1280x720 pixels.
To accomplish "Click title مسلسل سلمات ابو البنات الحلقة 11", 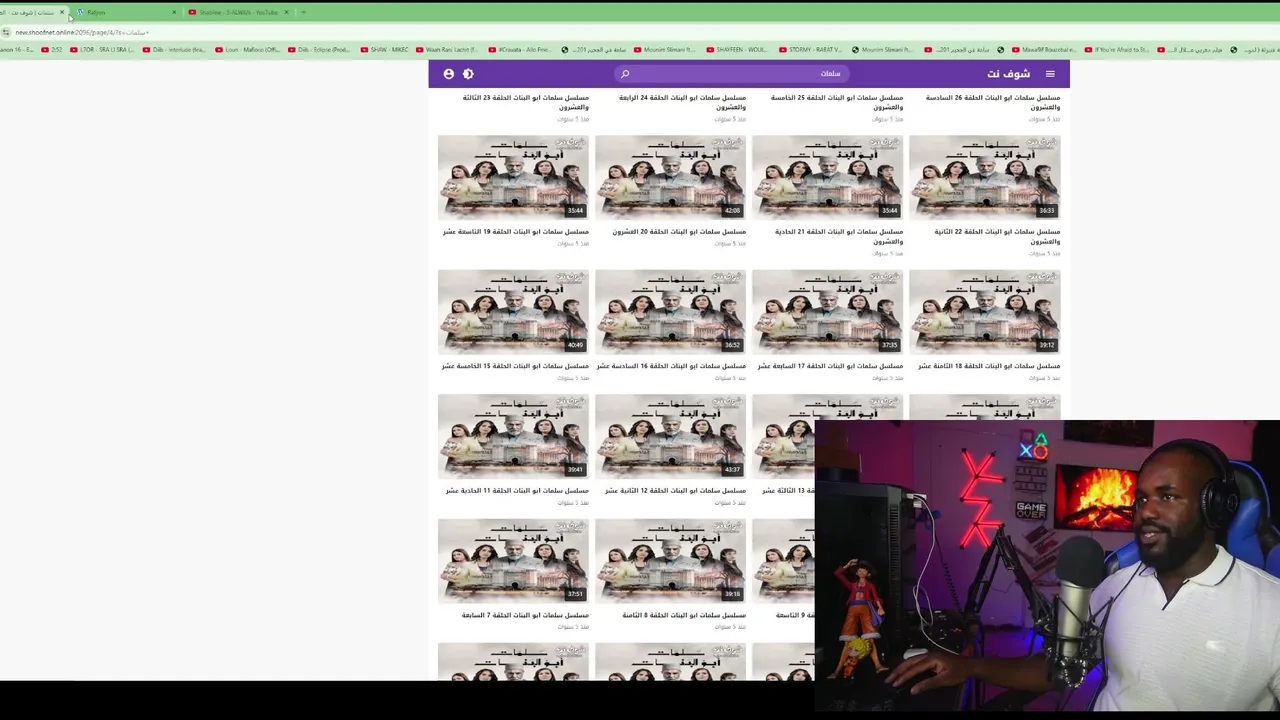I will 517,491.
